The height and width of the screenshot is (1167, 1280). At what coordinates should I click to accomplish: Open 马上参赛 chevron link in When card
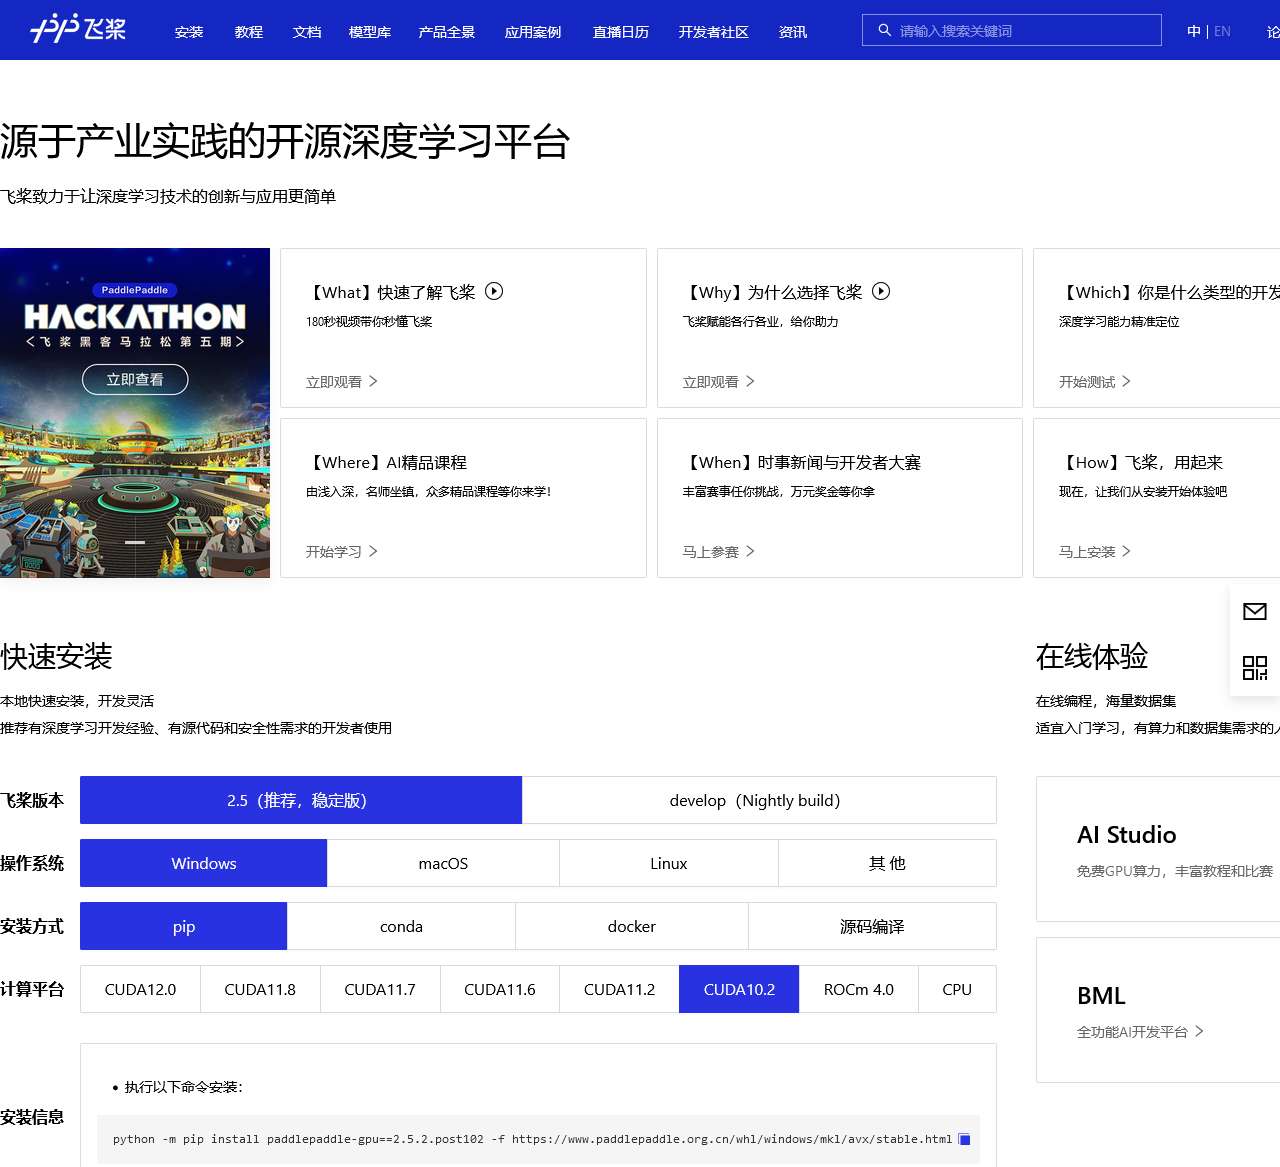click(x=750, y=551)
